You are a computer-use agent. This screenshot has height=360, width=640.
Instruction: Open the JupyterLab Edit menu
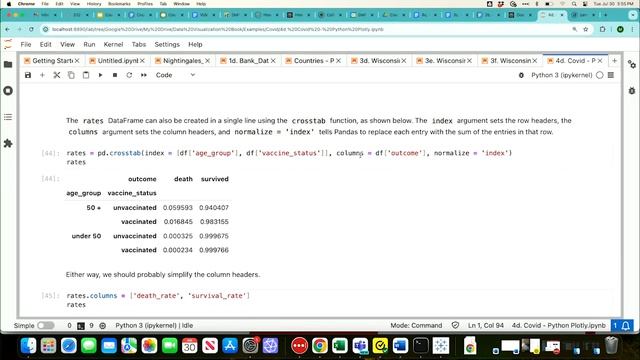click(45, 44)
